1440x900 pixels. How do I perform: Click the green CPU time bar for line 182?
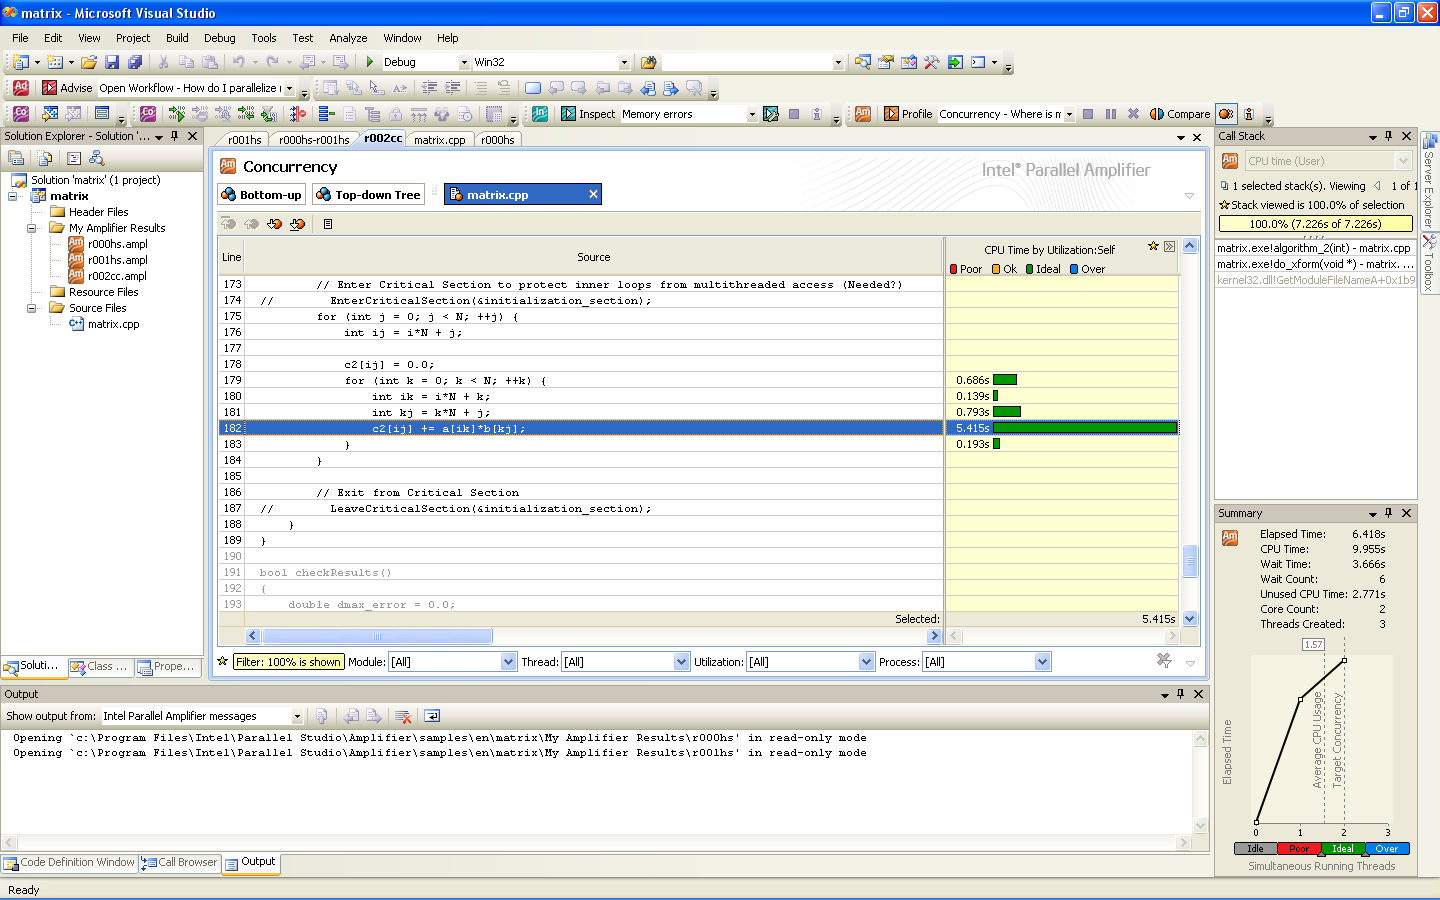(1084, 428)
